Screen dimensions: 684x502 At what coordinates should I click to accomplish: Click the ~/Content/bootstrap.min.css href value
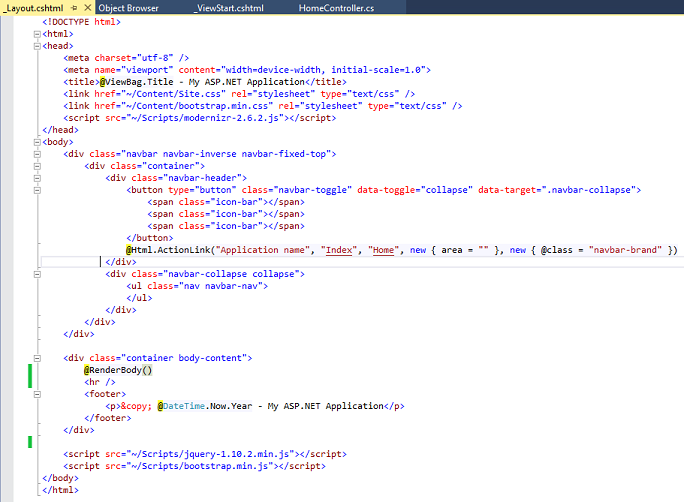(197, 106)
